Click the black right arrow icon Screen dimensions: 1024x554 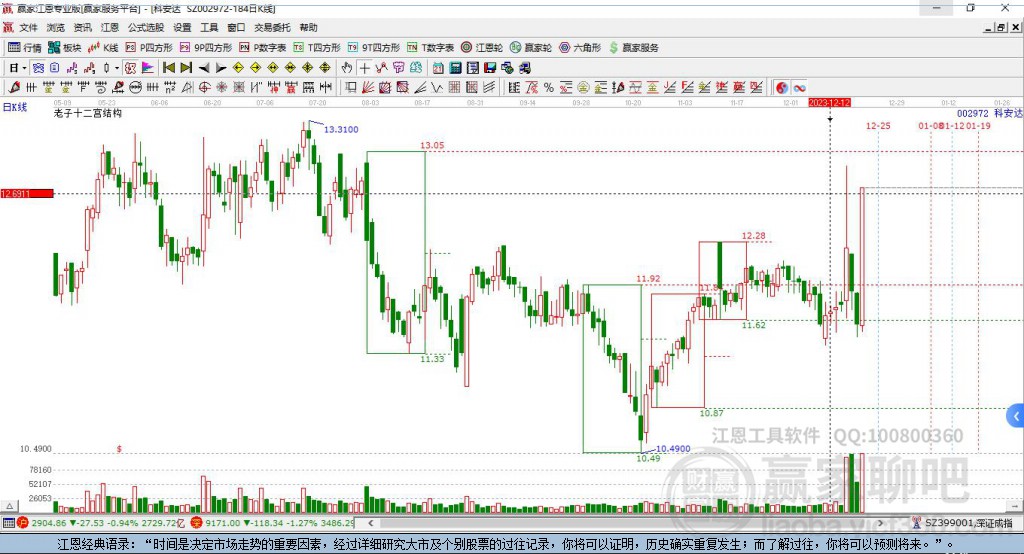(221, 68)
